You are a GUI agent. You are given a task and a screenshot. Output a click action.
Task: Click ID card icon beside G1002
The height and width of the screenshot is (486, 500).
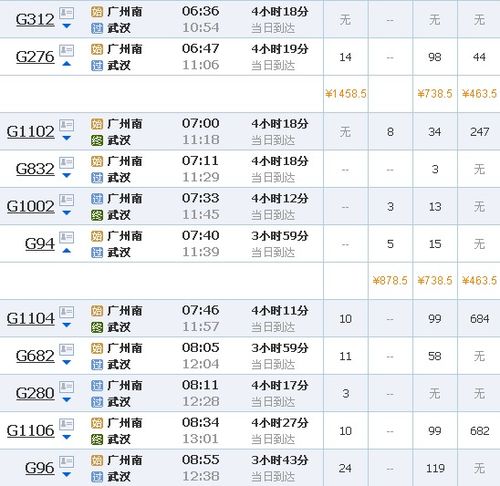(x=66, y=200)
